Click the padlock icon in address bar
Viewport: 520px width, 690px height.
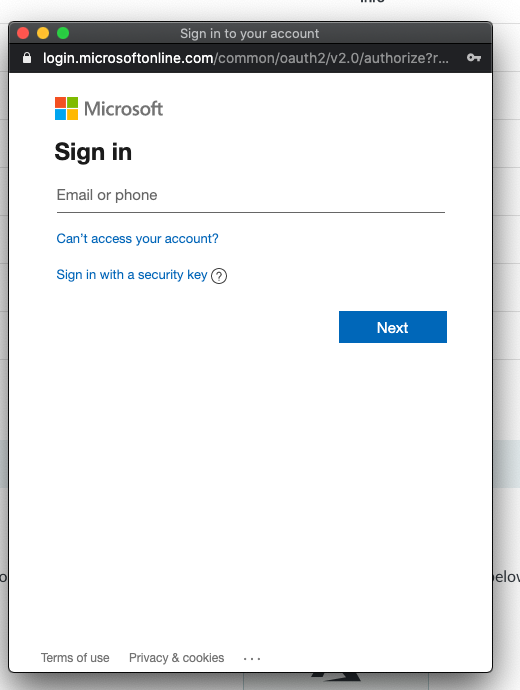(x=27, y=58)
